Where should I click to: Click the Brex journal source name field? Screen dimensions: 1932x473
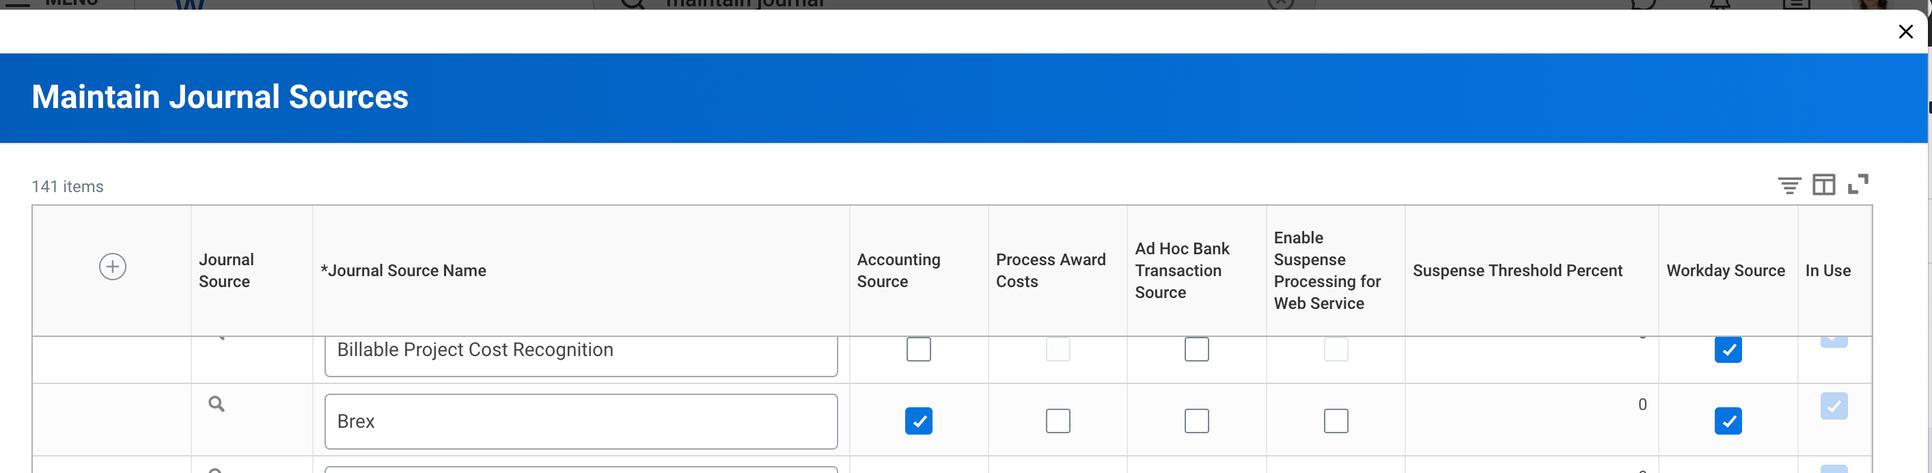(x=580, y=421)
